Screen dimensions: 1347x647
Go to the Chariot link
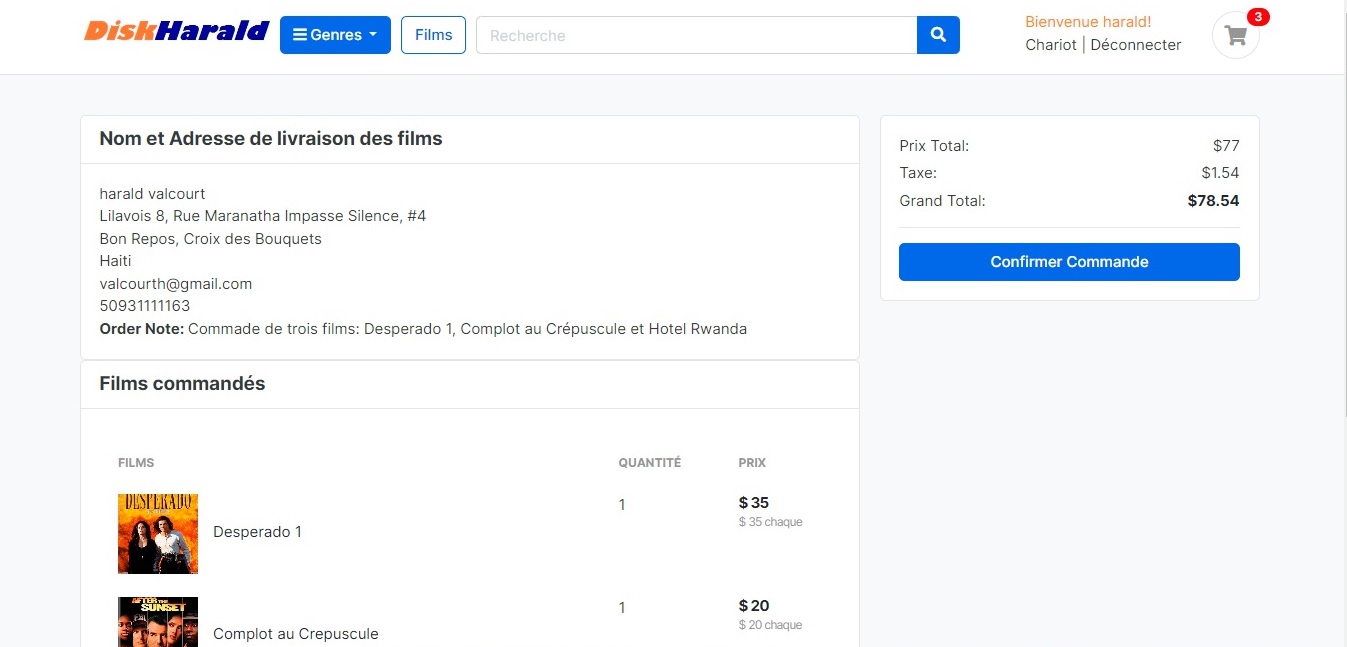(1051, 45)
